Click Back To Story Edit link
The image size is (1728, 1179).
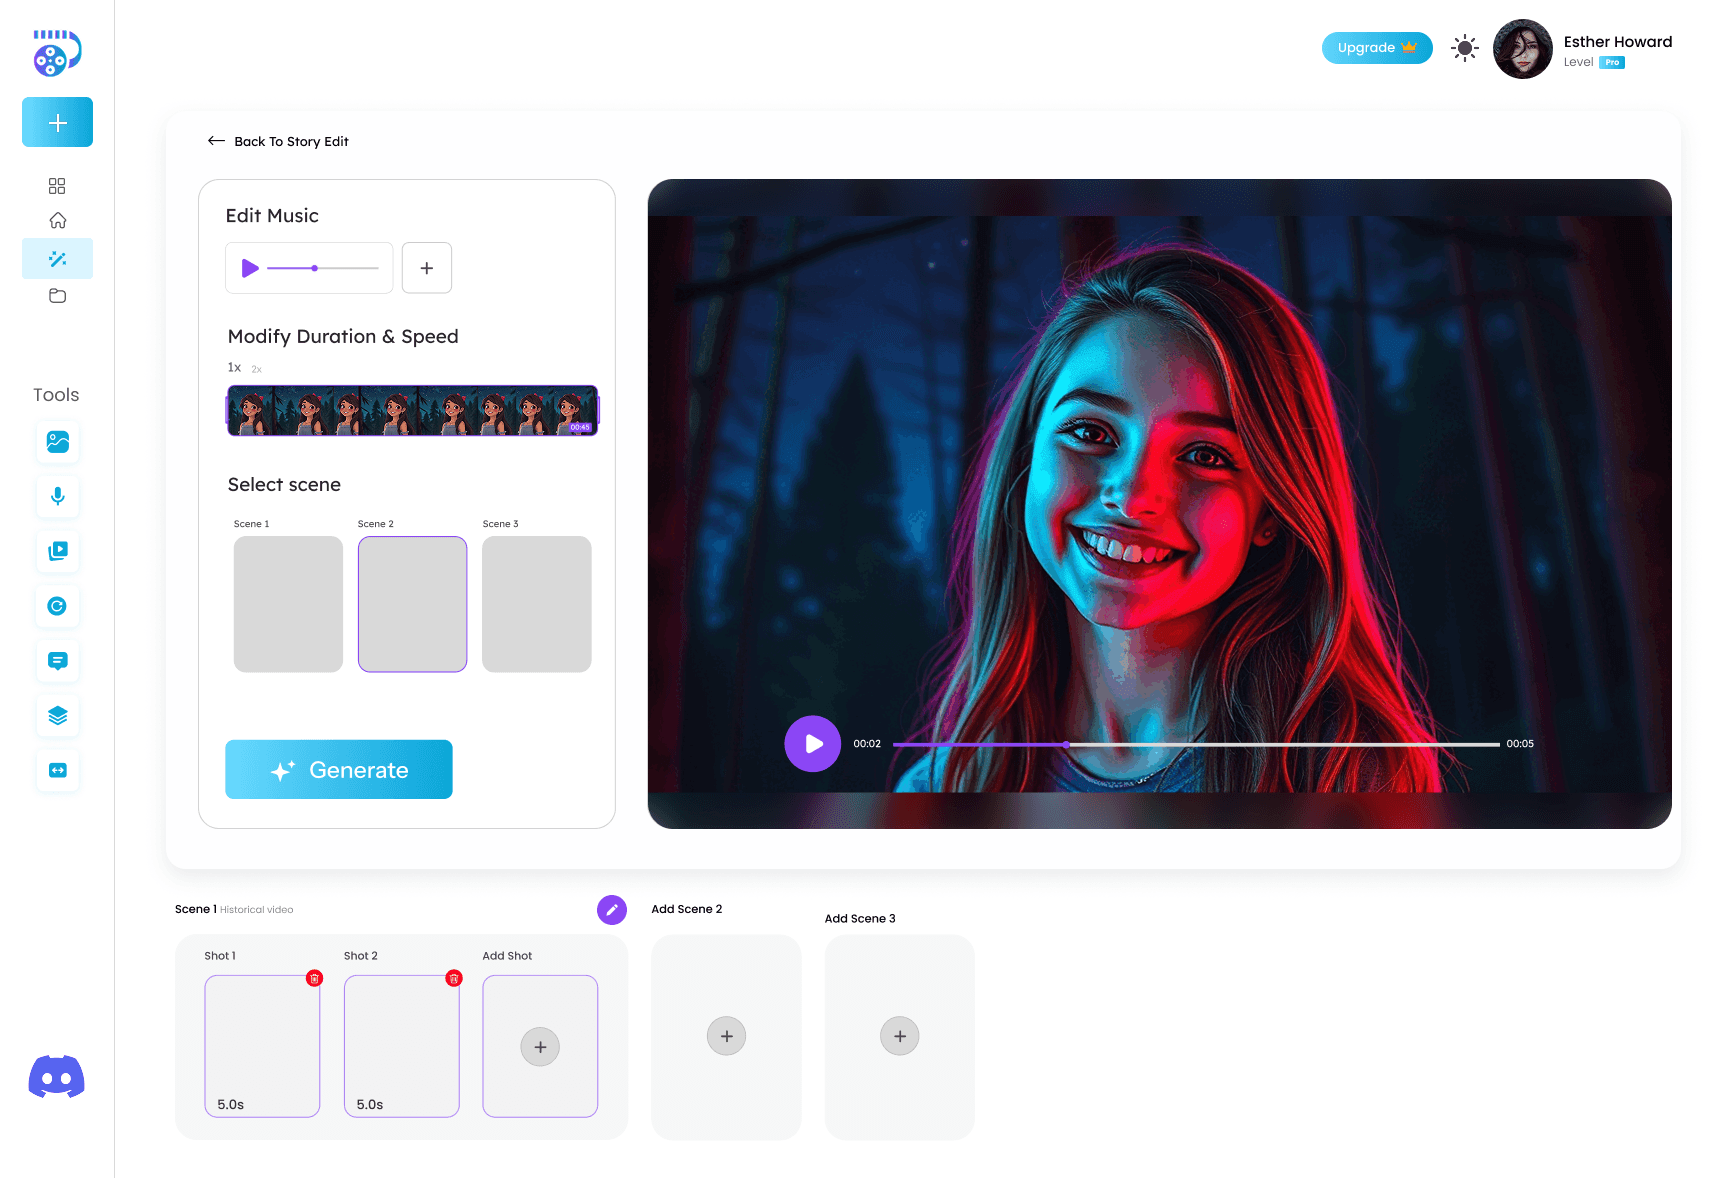tap(278, 141)
